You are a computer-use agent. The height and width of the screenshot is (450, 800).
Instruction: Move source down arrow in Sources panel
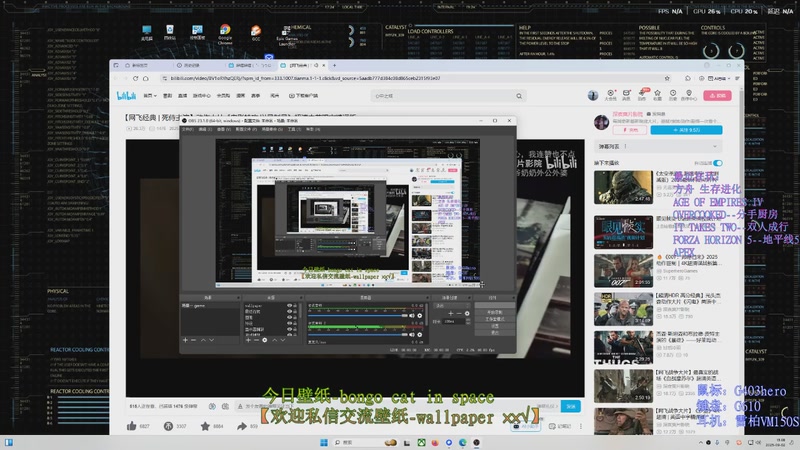[283, 340]
